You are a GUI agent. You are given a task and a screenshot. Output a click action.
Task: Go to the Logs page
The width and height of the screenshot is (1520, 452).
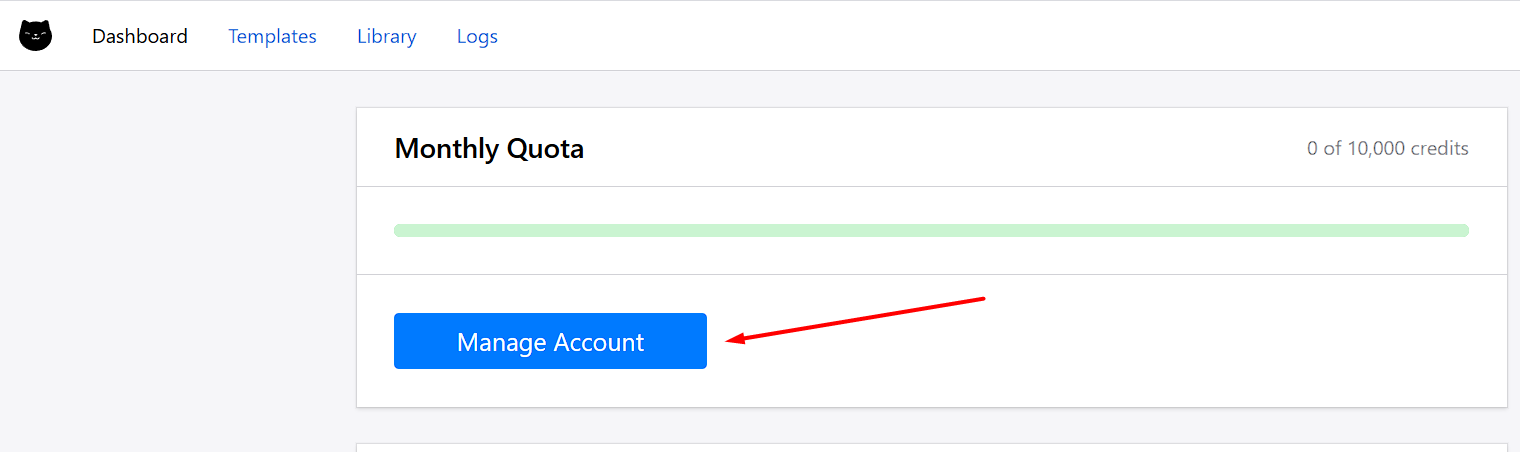click(477, 36)
